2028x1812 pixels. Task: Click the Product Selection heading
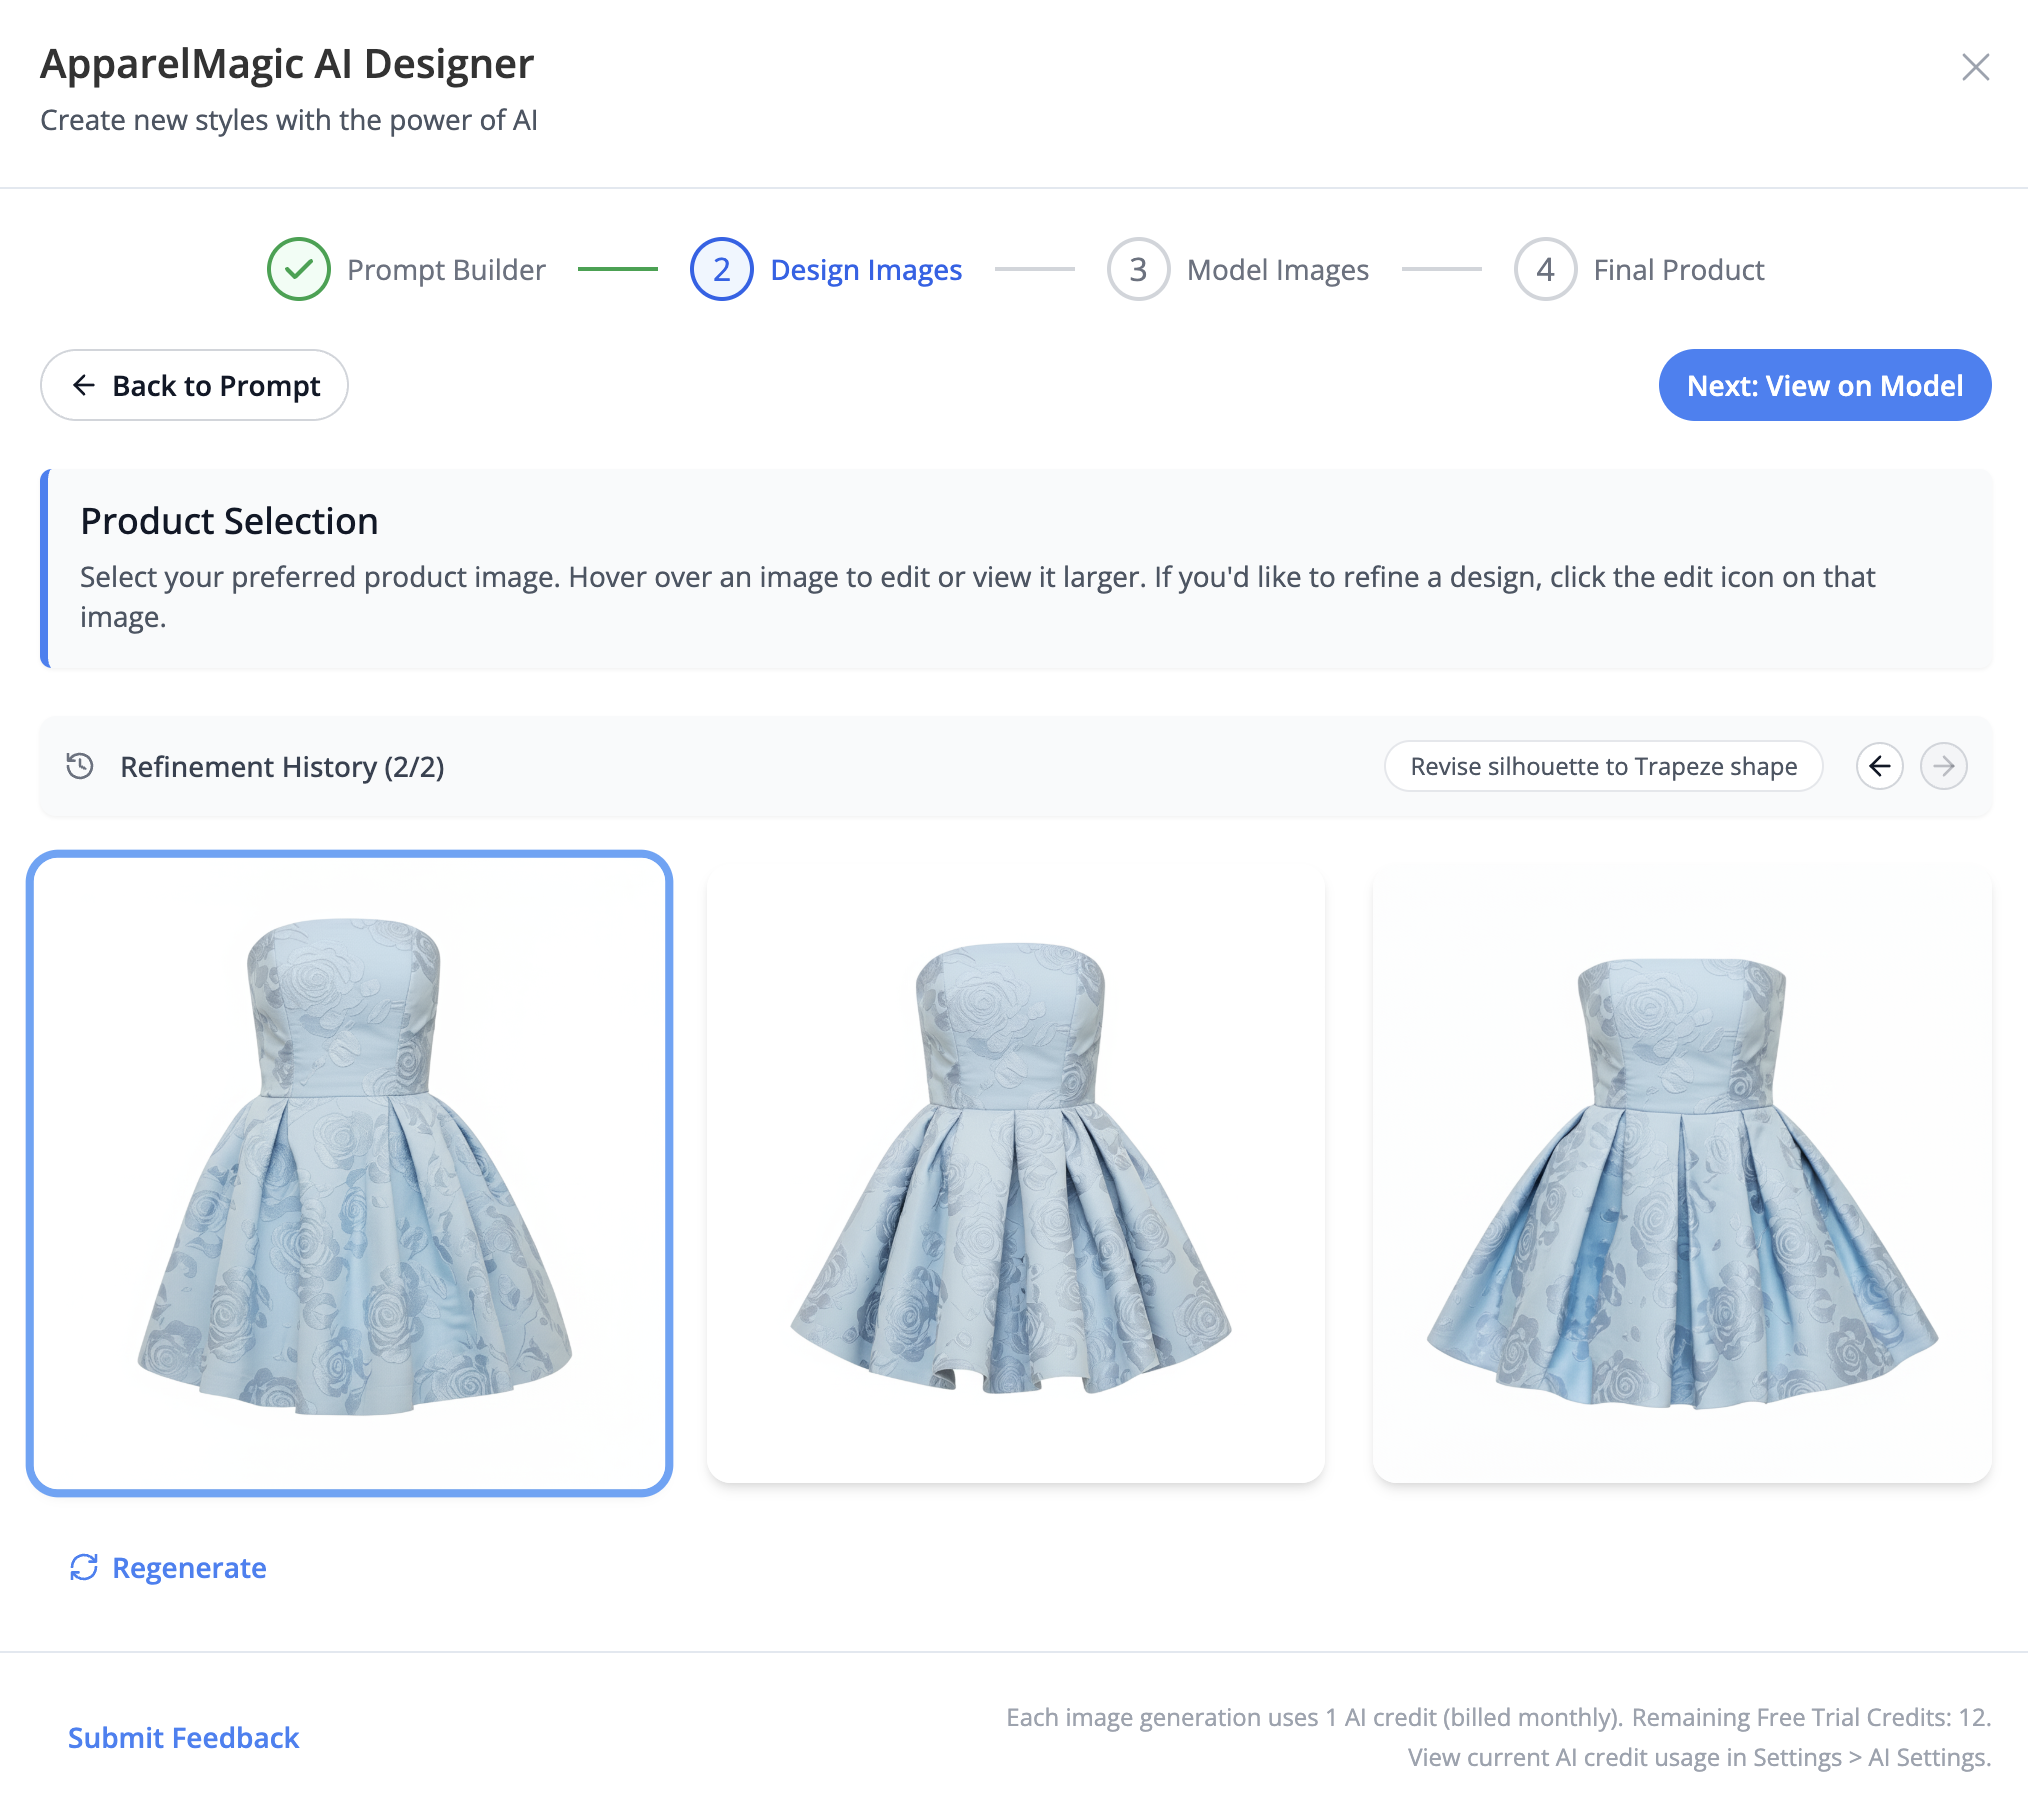[x=229, y=521]
